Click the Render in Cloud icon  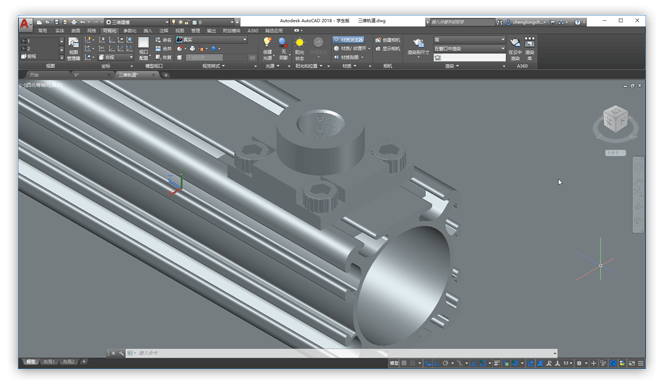click(515, 48)
